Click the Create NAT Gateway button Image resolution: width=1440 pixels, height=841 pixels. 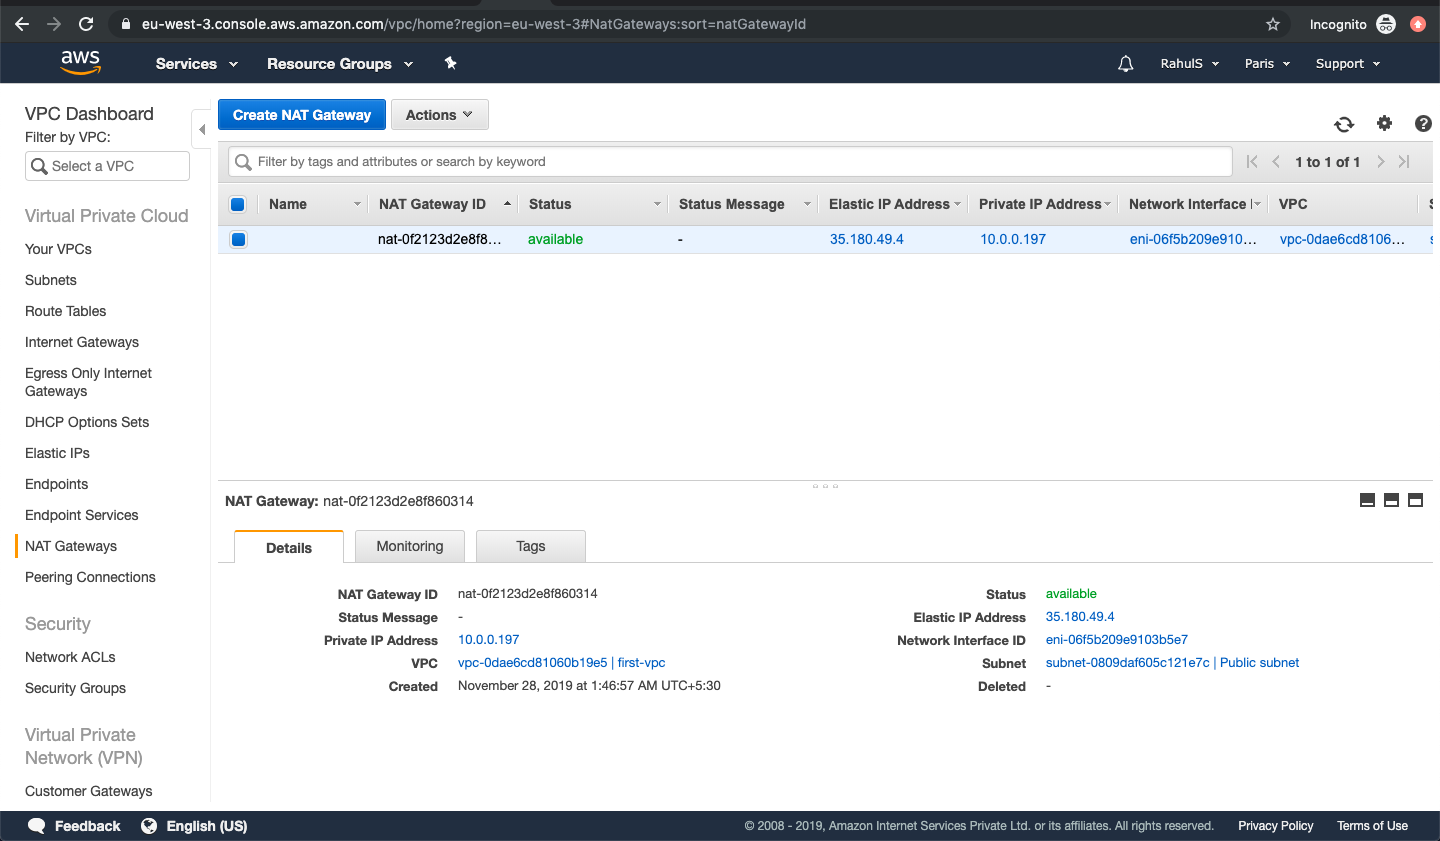301,114
